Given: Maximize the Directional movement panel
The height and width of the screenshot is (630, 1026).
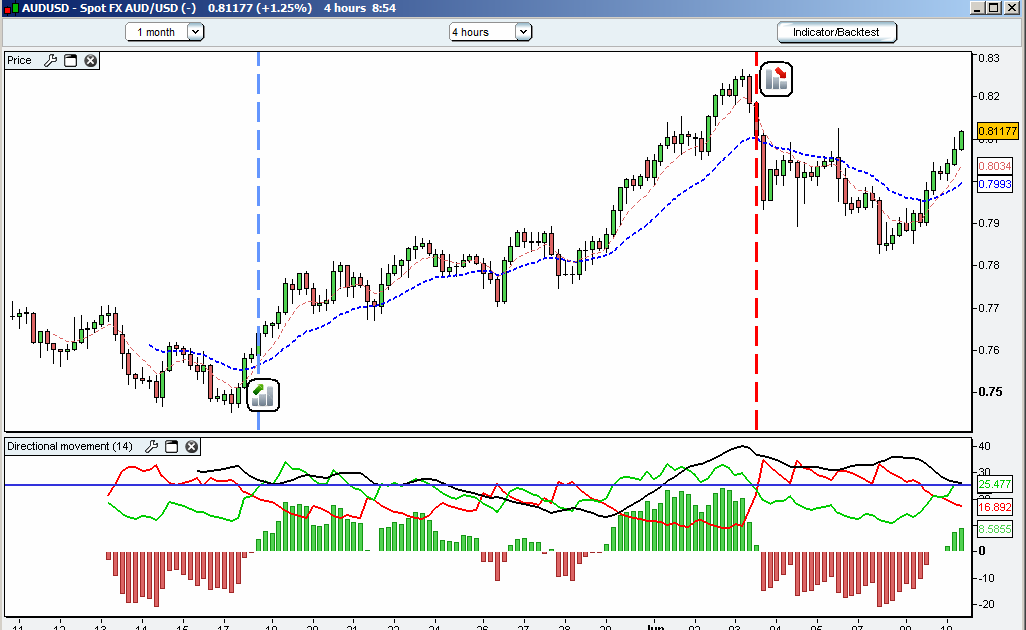Looking at the screenshot, I should coord(171,447).
